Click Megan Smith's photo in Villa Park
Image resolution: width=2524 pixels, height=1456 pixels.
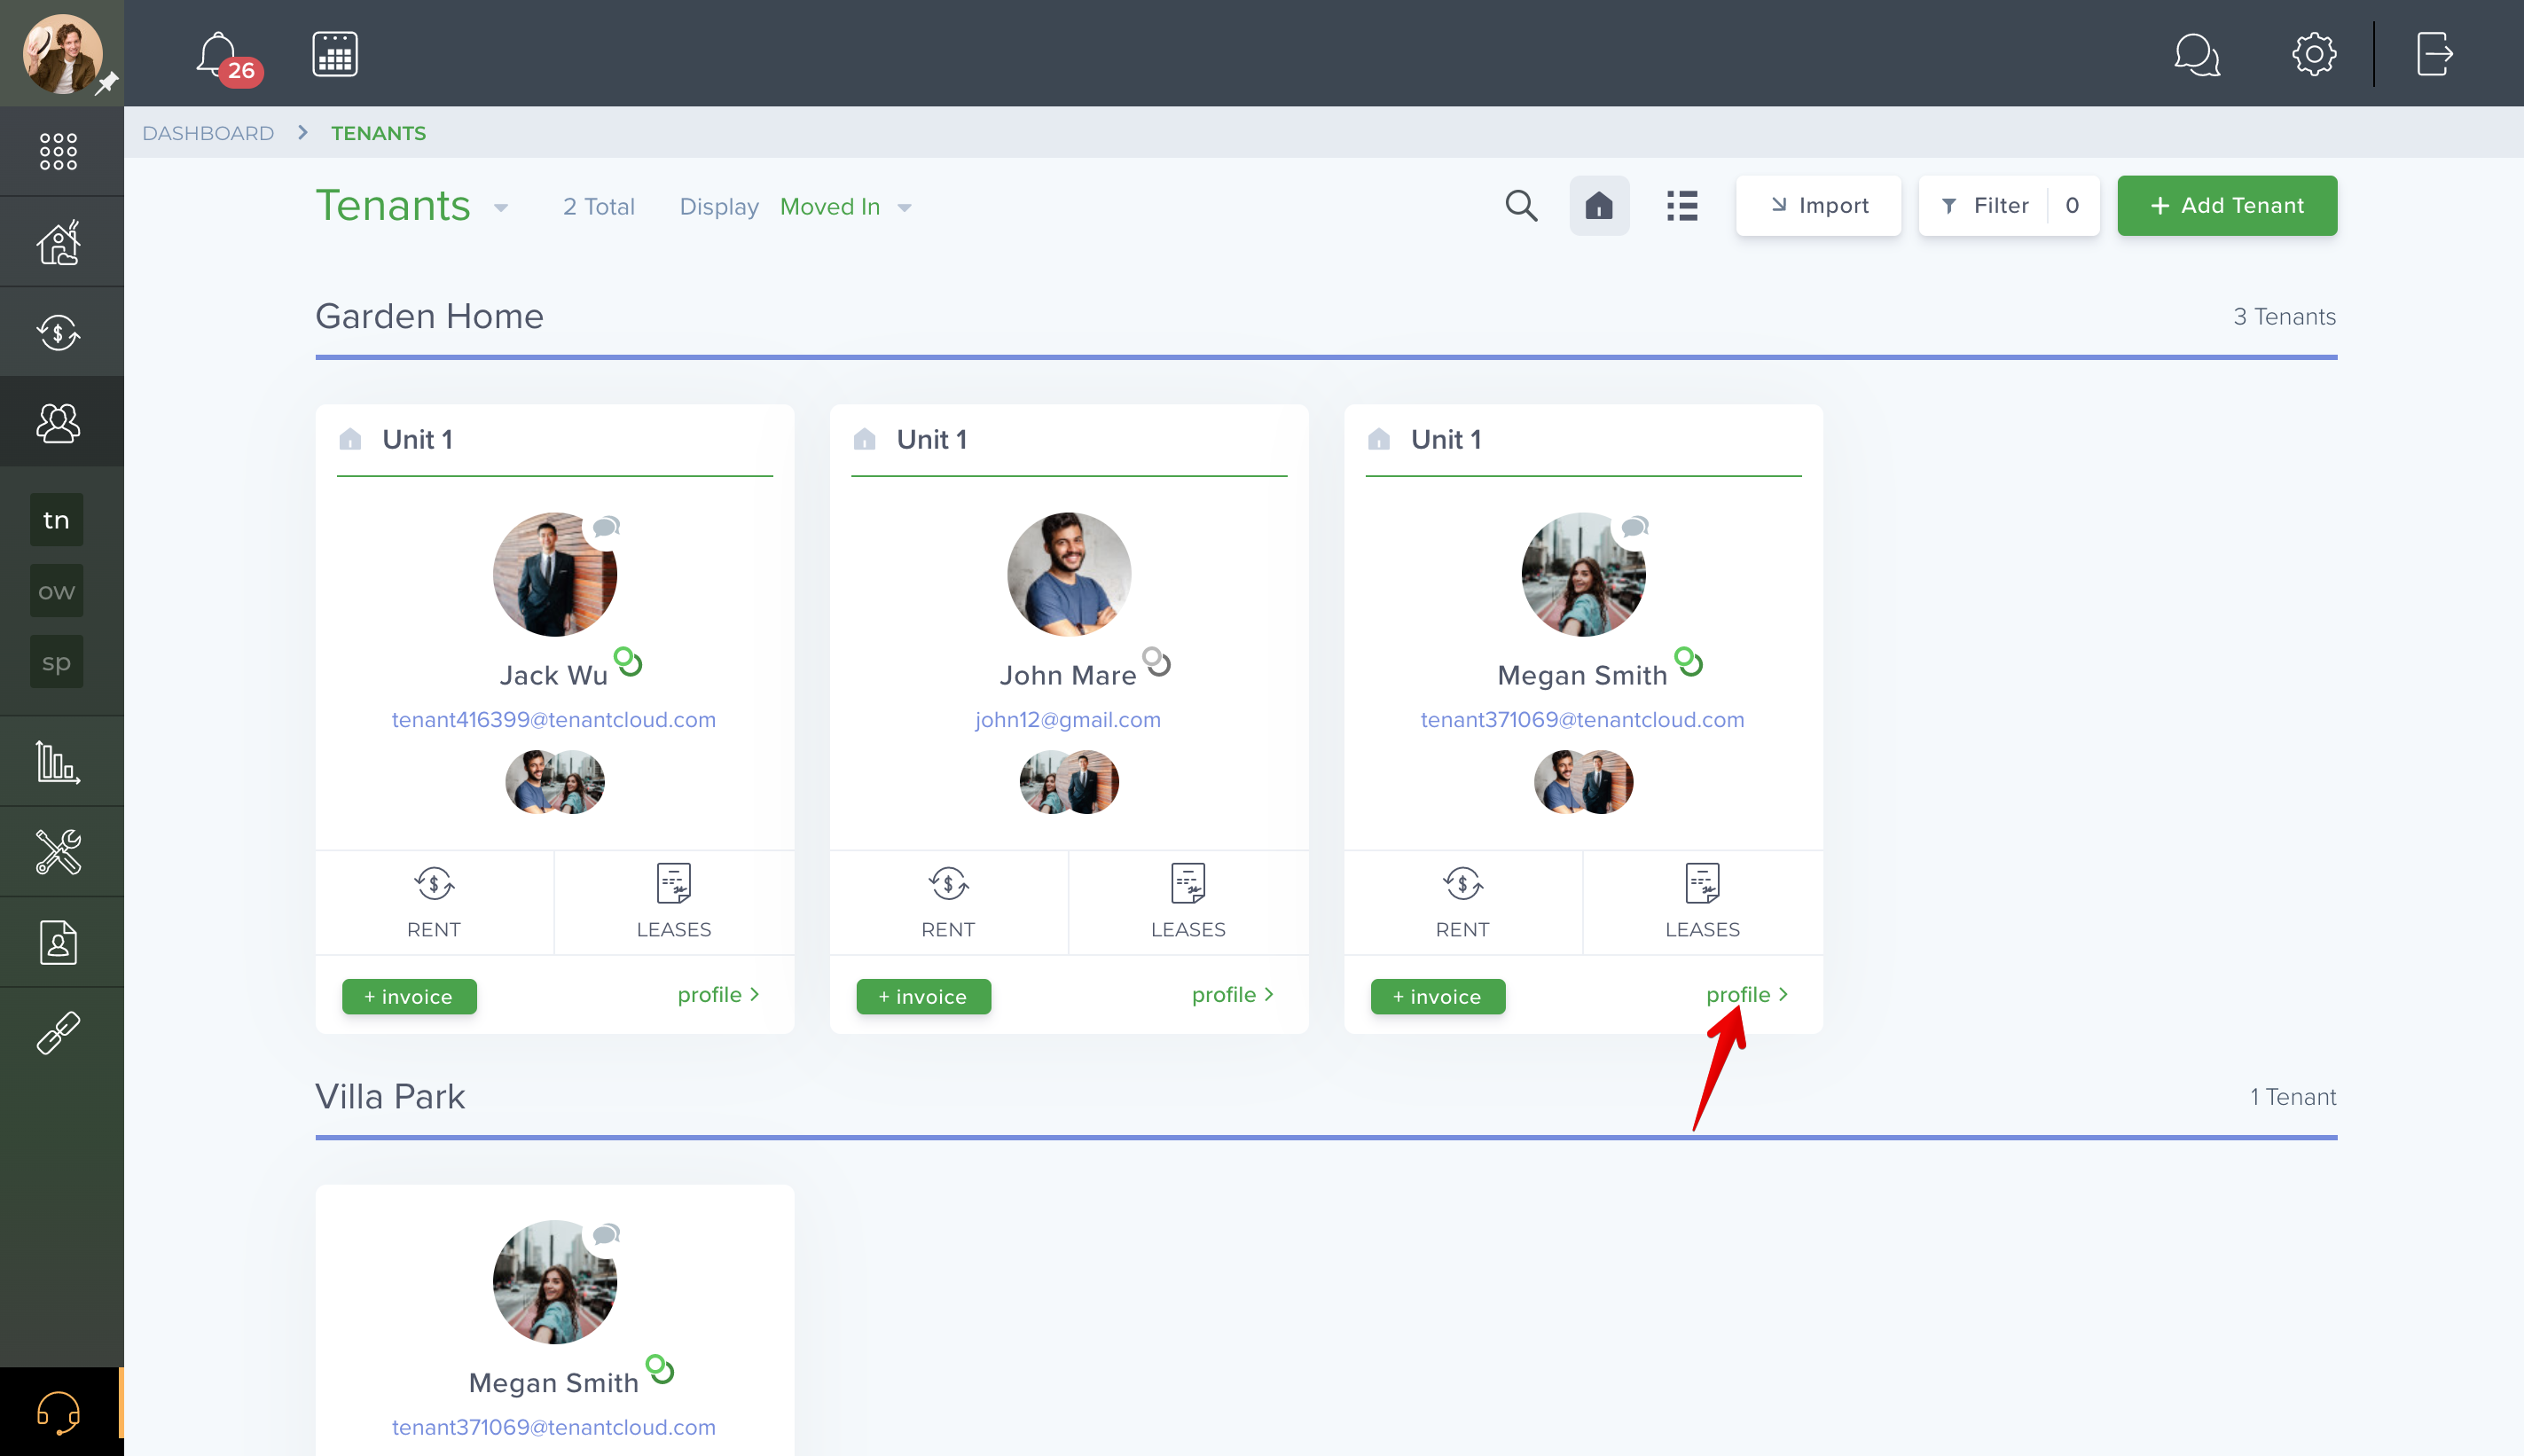coord(555,1282)
